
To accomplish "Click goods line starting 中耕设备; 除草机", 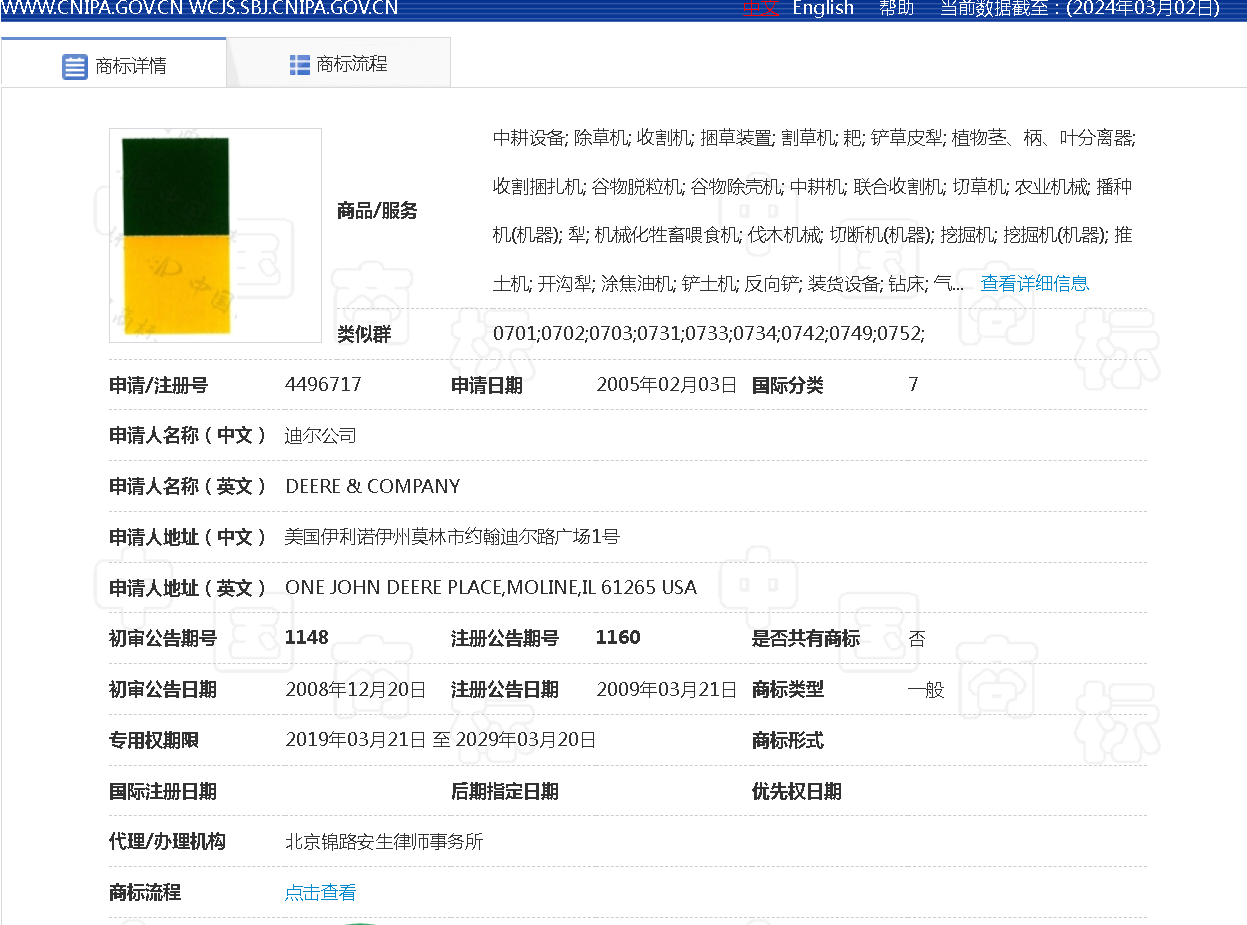I will (x=814, y=138).
